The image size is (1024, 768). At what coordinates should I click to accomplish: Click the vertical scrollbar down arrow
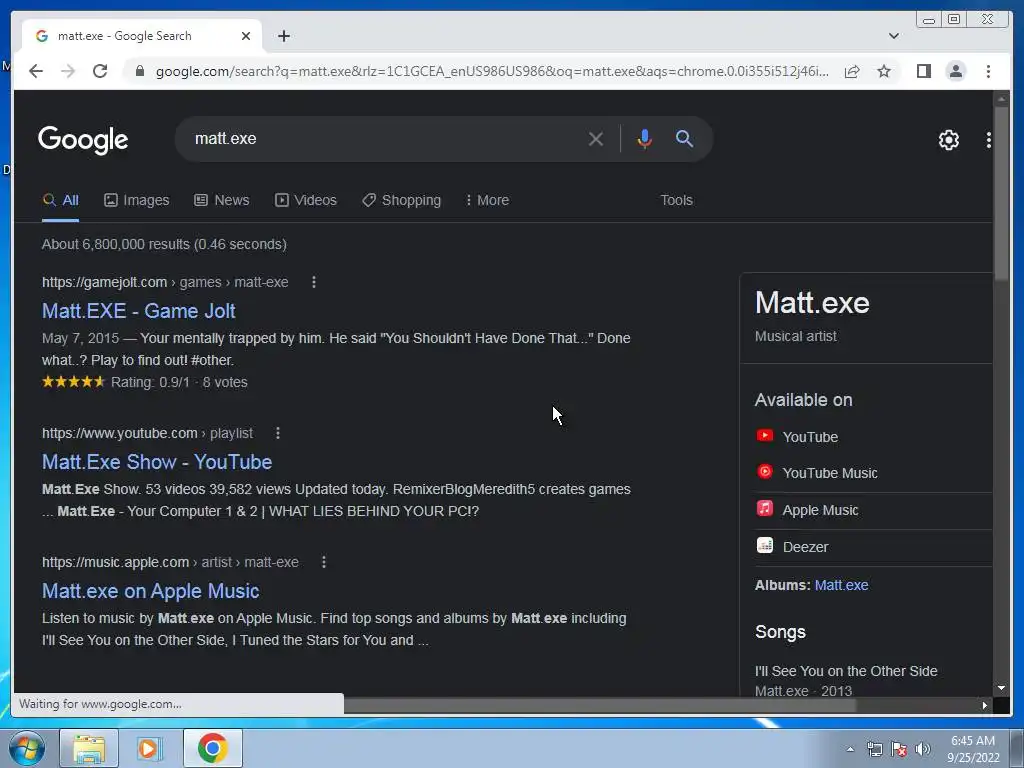coord(1001,688)
